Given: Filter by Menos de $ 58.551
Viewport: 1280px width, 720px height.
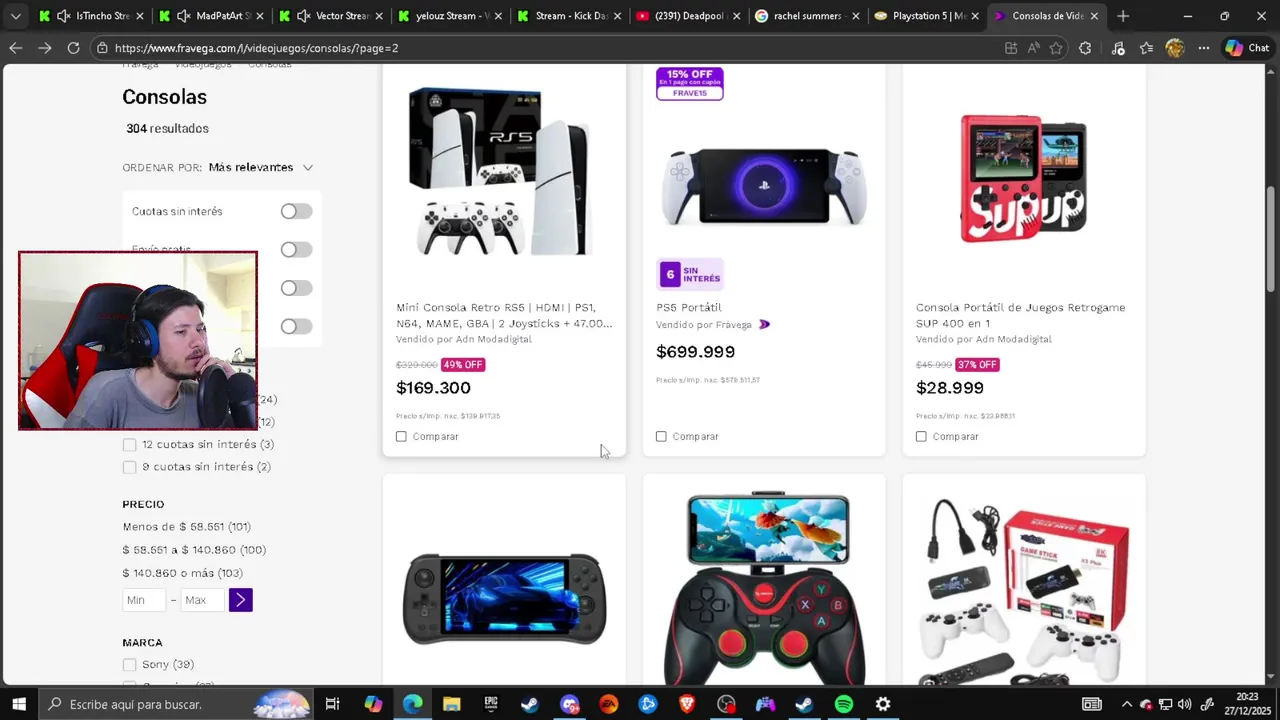Looking at the screenshot, I should 187,527.
